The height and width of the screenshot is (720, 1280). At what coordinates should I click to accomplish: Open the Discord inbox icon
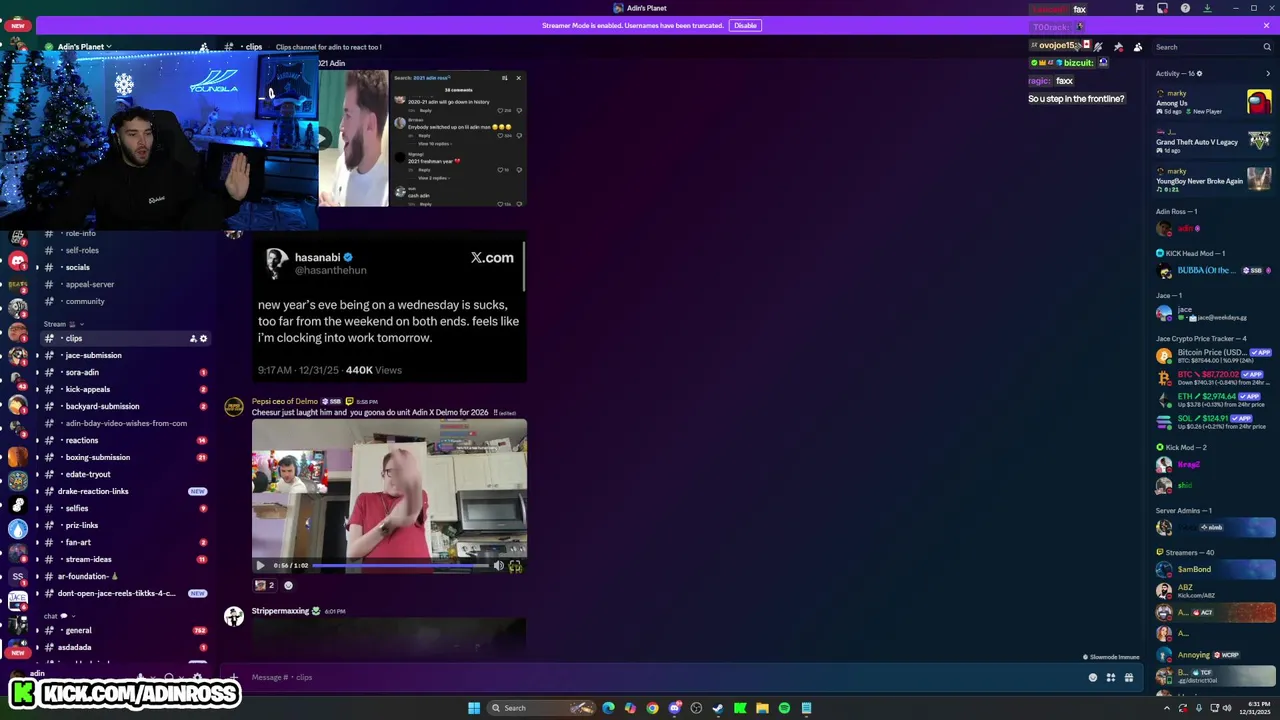click(1162, 8)
